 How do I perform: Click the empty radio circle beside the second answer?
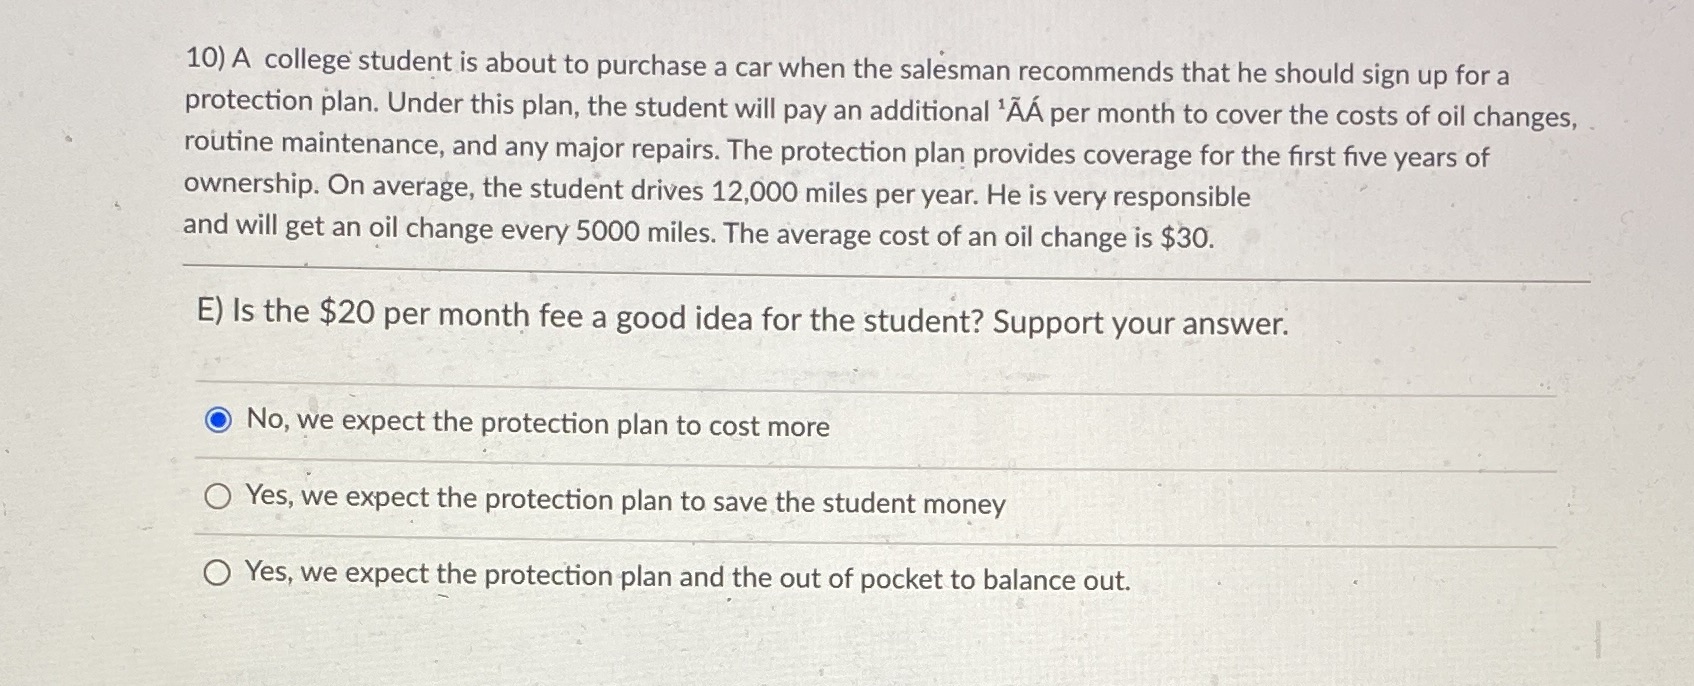pyautogui.click(x=219, y=495)
